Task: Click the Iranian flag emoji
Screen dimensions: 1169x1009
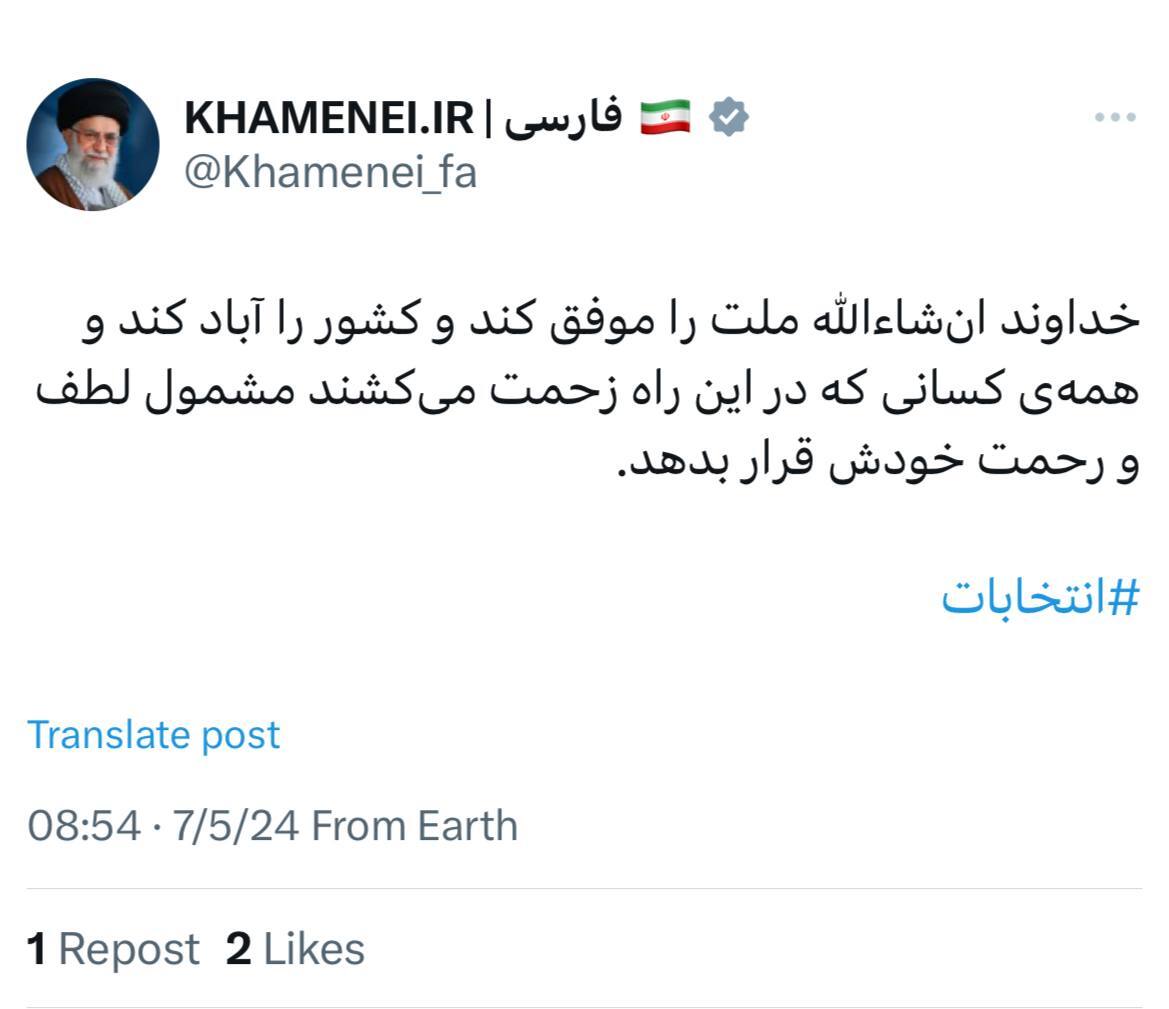Action: tap(664, 115)
